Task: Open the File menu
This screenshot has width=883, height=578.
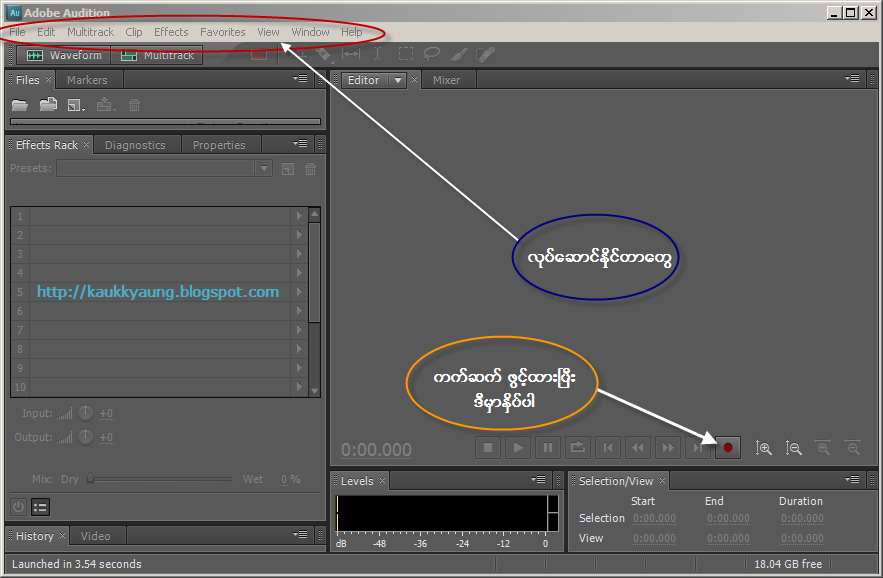Action: 17,32
